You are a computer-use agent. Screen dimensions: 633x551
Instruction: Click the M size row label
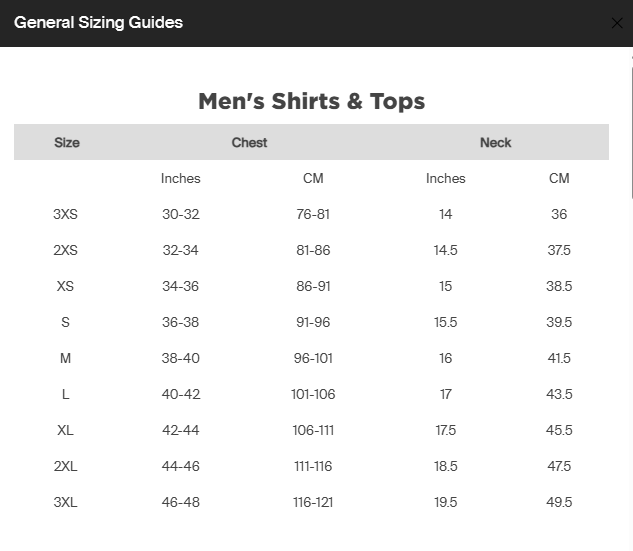(66, 358)
